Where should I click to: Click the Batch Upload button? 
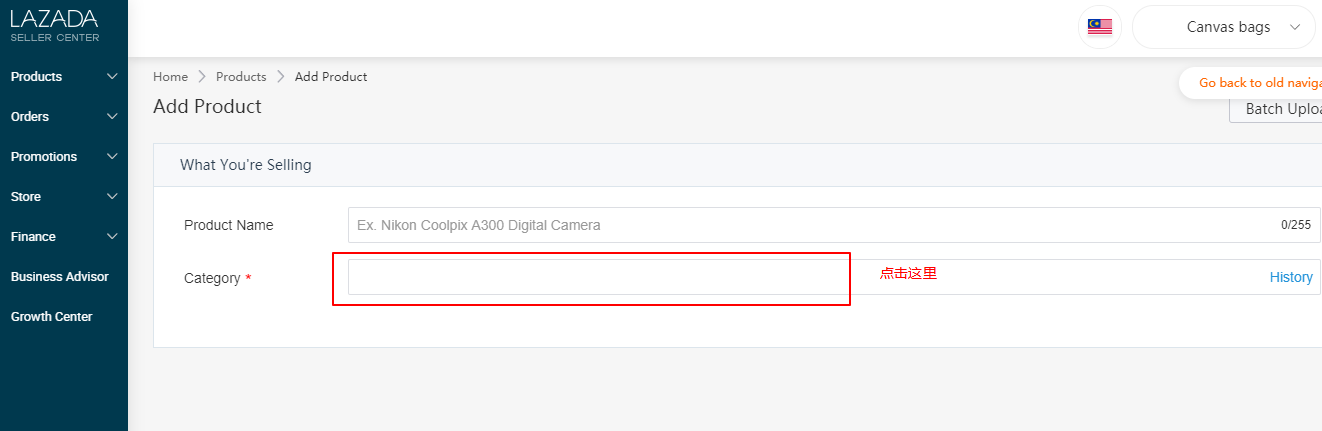tap(1276, 109)
